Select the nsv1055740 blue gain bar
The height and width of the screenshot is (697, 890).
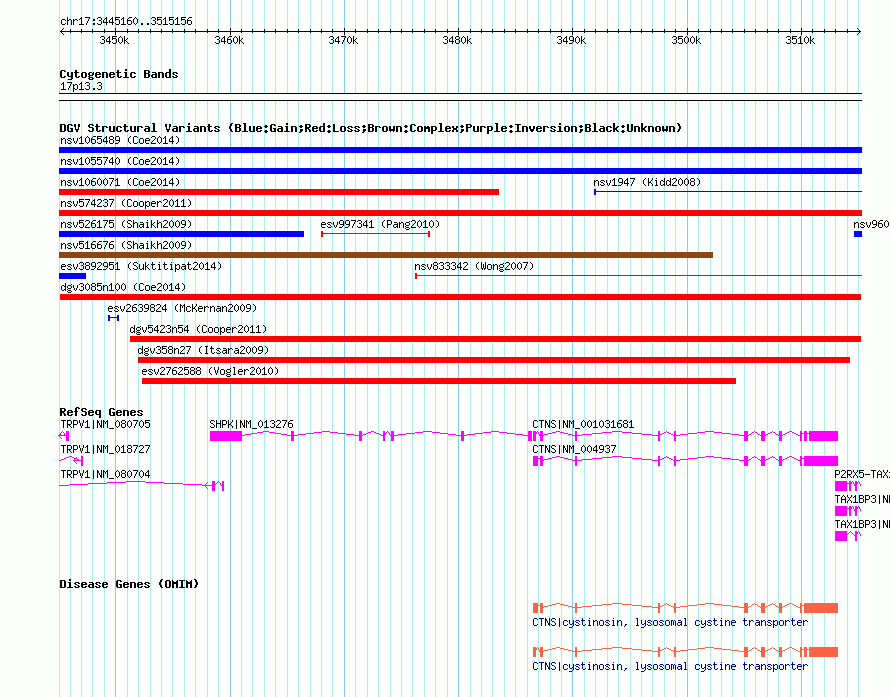tap(460, 171)
